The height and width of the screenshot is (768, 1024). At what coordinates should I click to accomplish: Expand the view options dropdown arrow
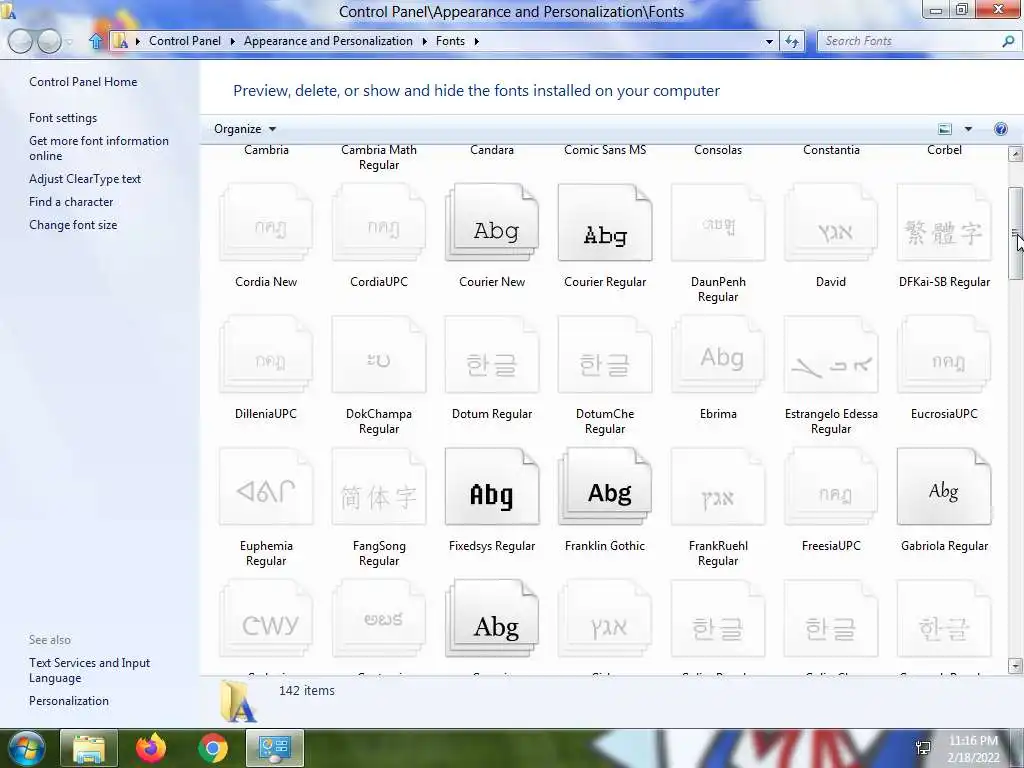click(x=968, y=129)
